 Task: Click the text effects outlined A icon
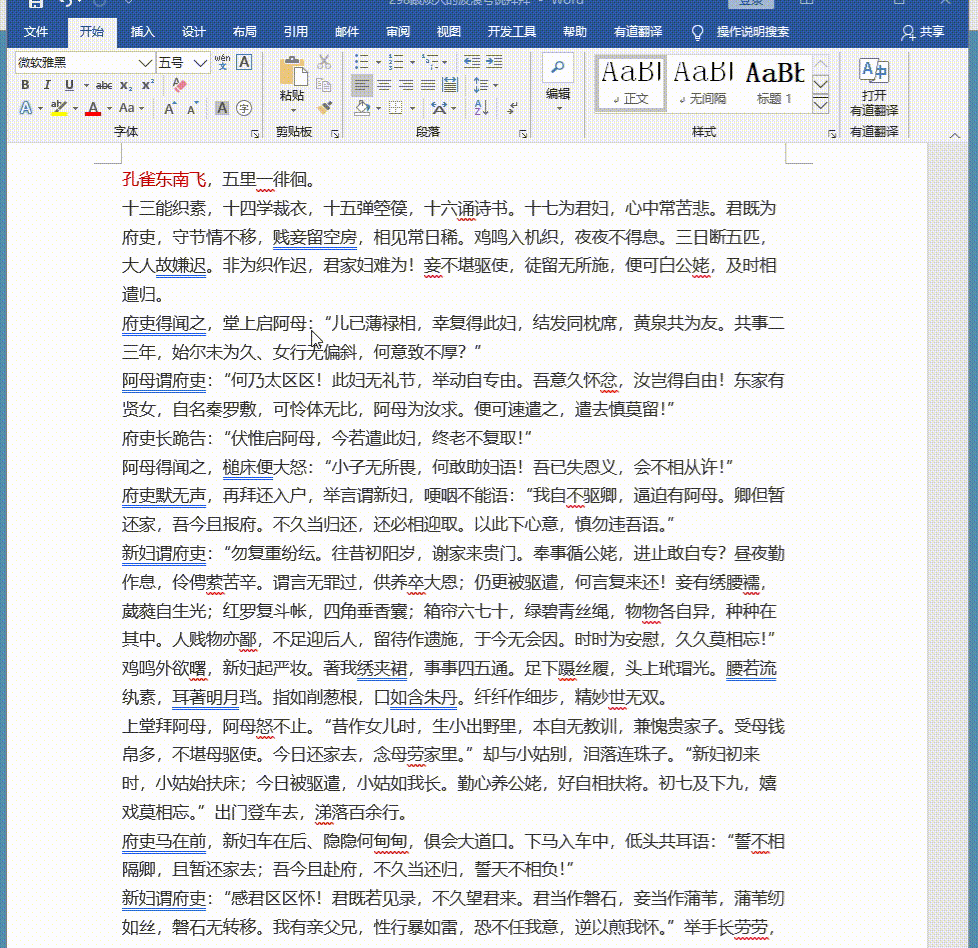pos(26,109)
